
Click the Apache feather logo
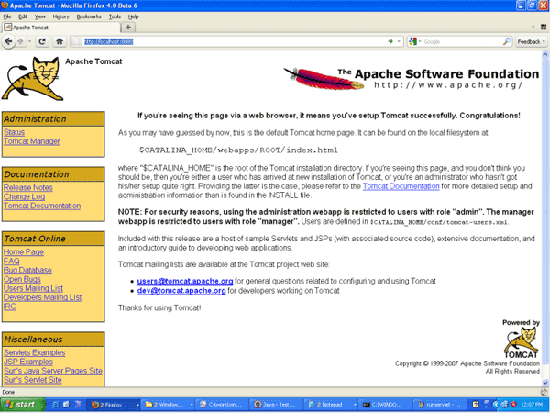(x=323, y=79)
